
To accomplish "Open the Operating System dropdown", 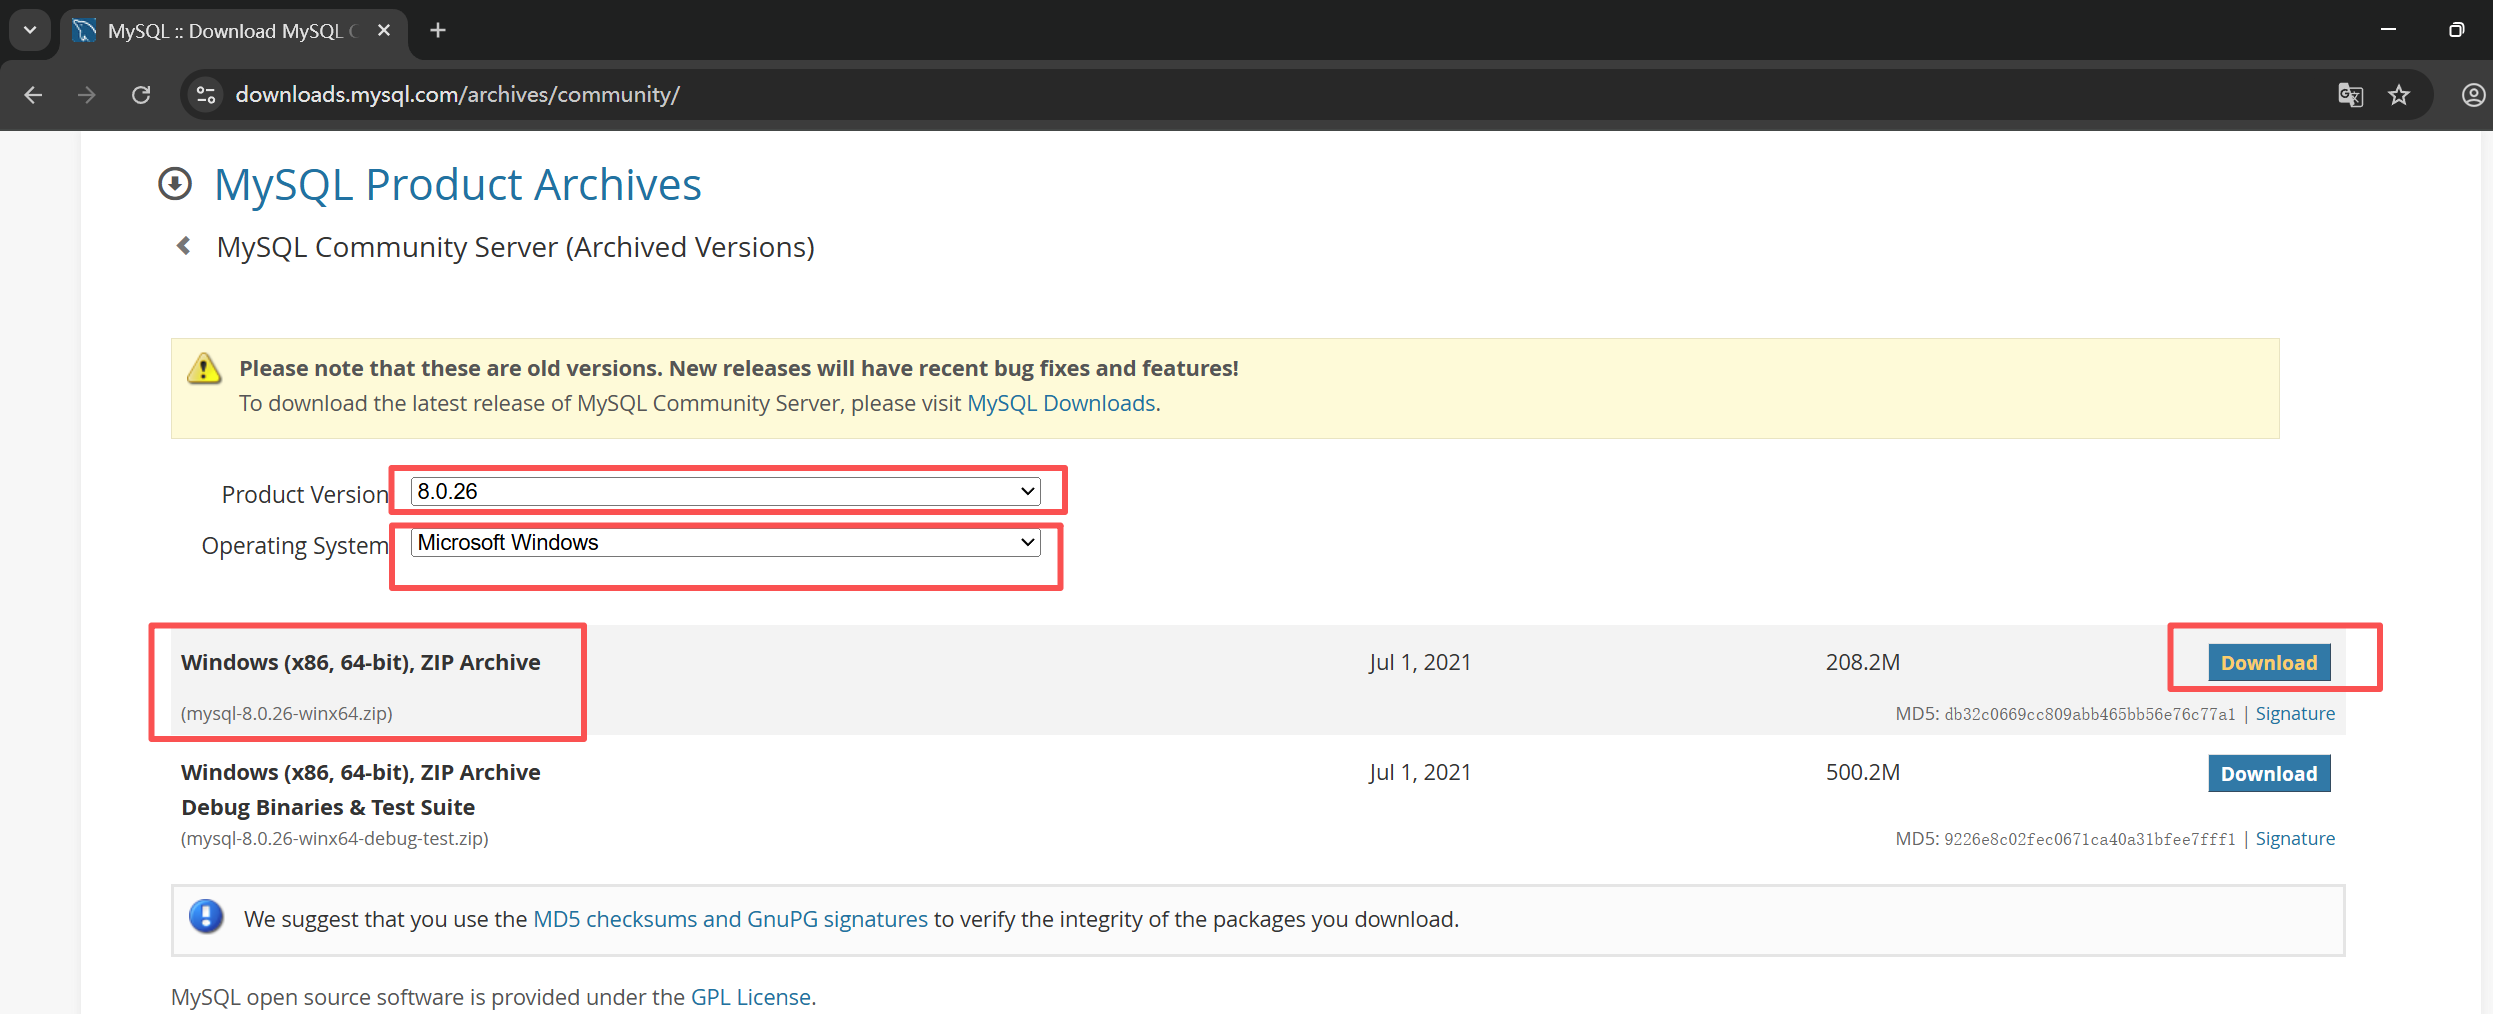I will (x=726, y=543).
